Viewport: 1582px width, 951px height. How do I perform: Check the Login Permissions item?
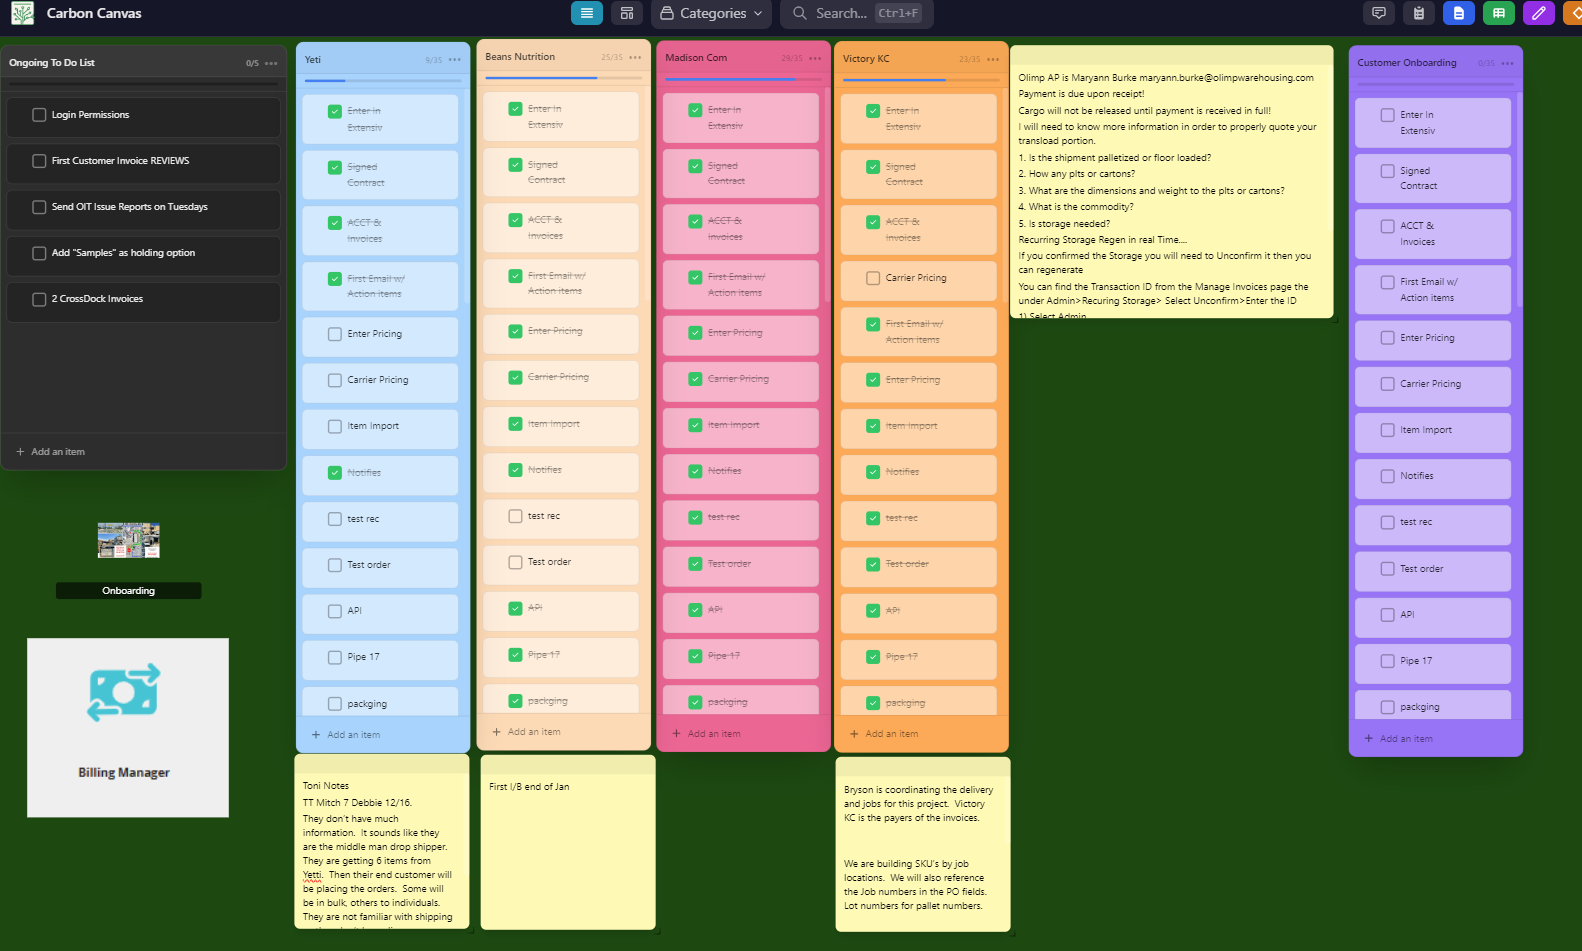pyautogui.click(x=39, y=115)
